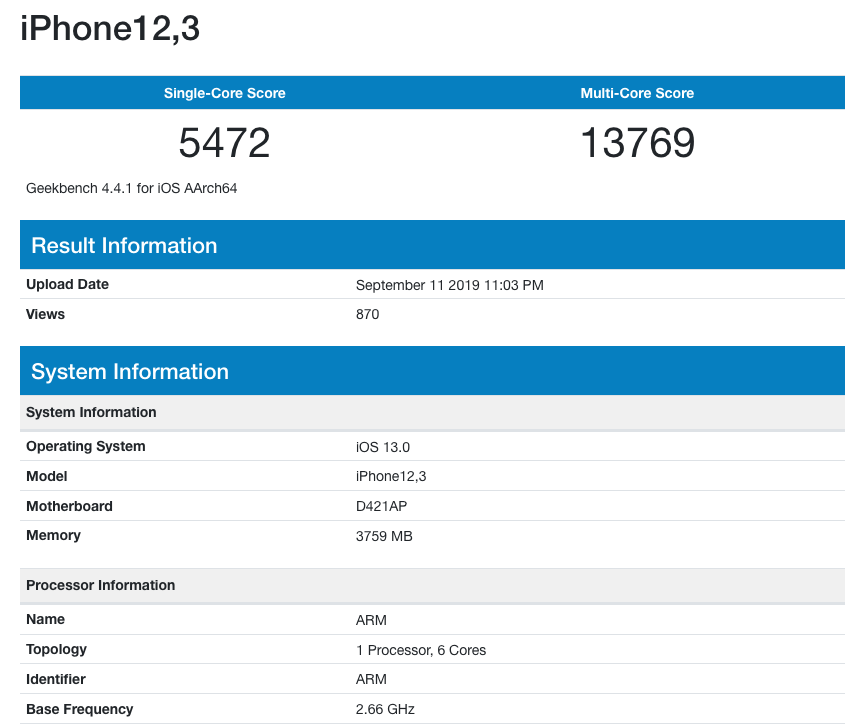The height and width of the screenshot is (726, 868).
Task: Select the Identifier label
Action: (x=56, y=679)
